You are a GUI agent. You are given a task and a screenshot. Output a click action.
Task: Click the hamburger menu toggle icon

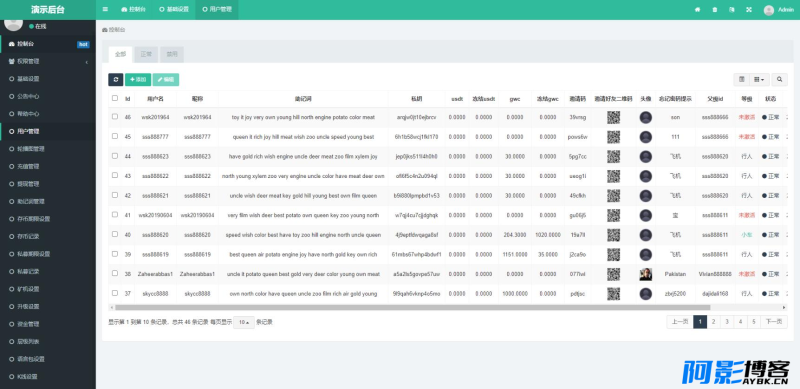click(x=105, y=9)
